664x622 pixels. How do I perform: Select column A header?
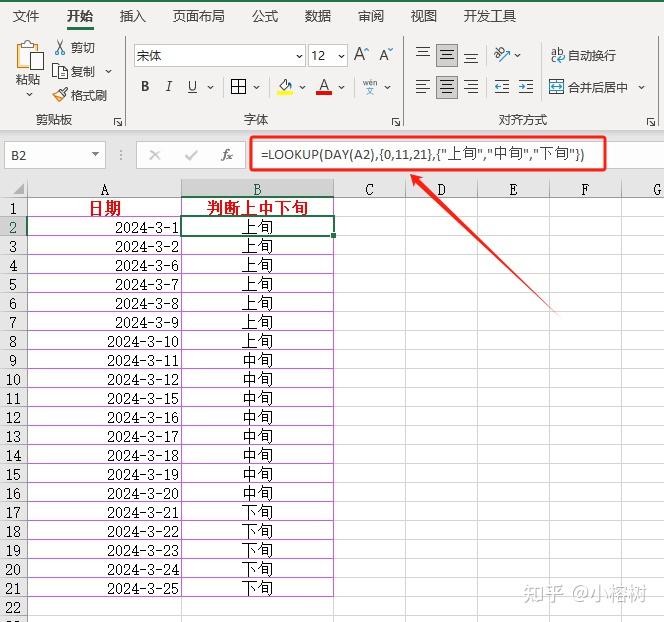(x=105, y=189)
